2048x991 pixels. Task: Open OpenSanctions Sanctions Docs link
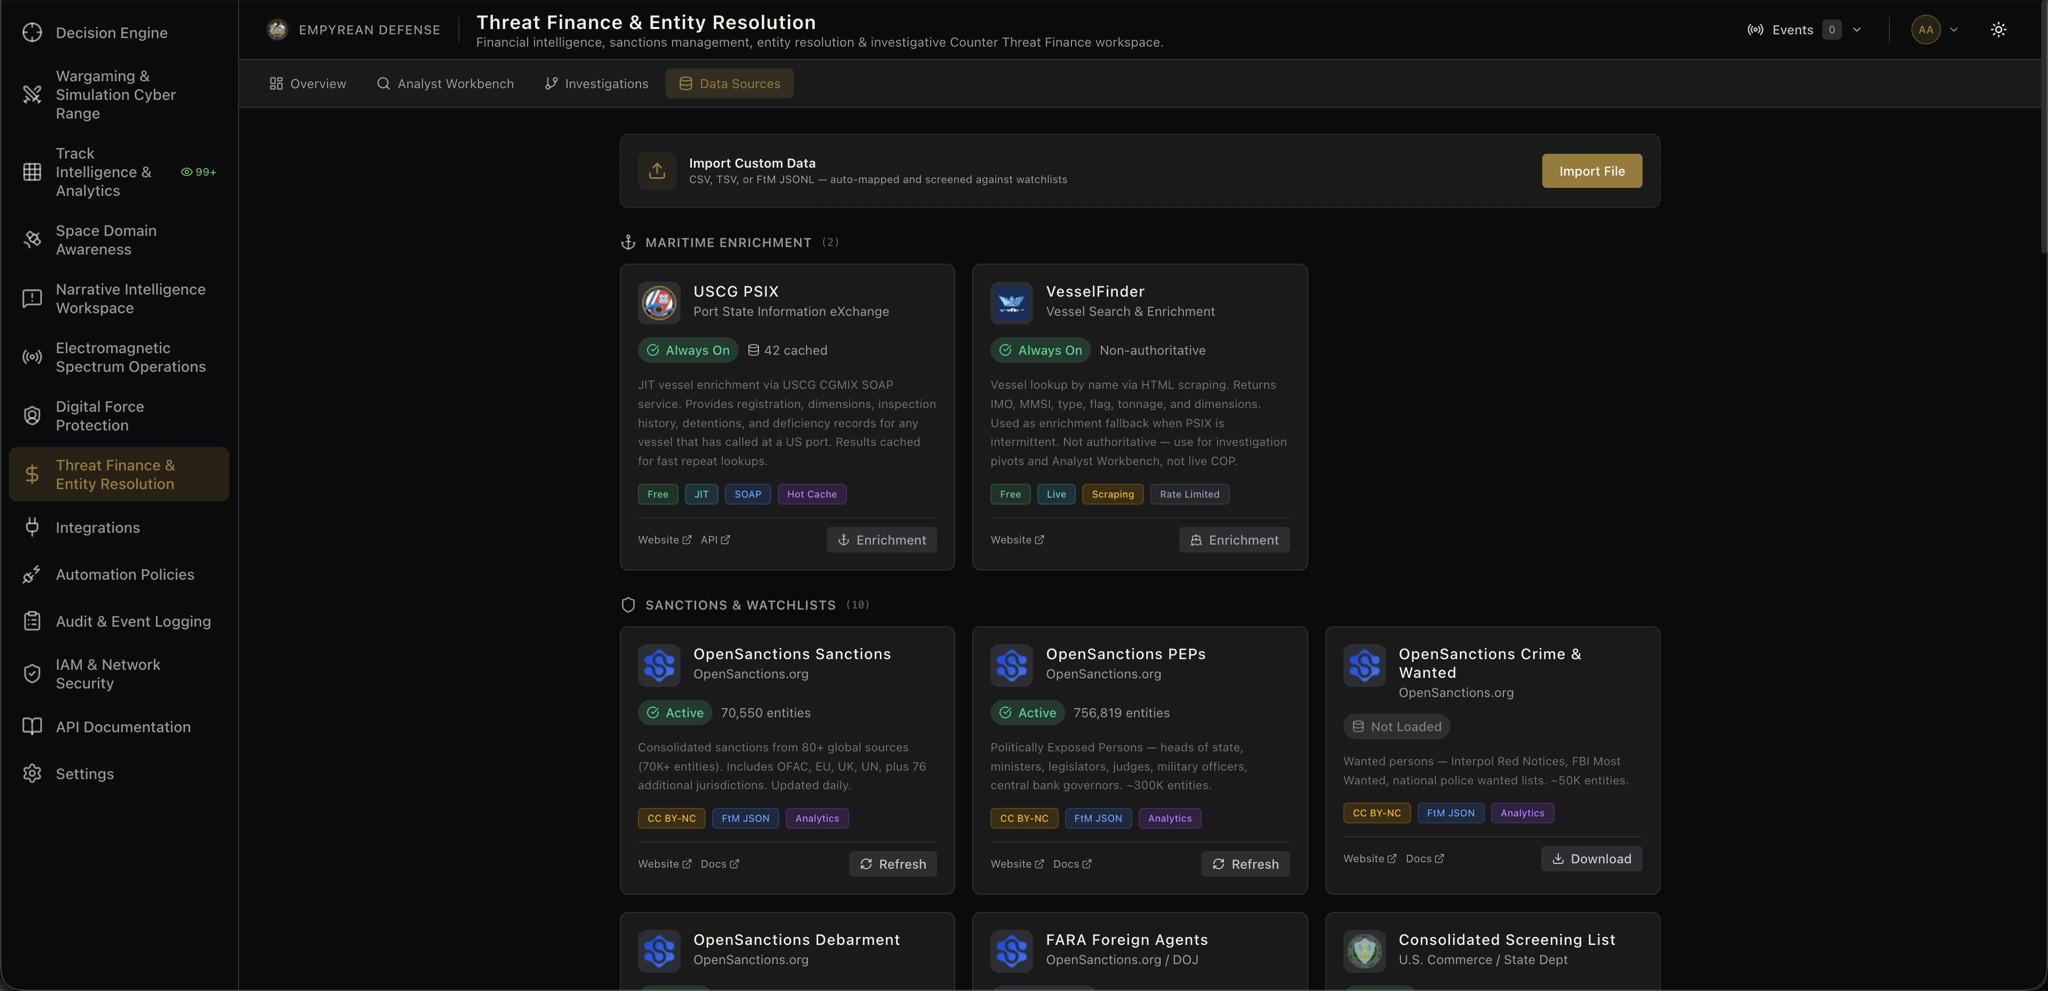[720, 864]
